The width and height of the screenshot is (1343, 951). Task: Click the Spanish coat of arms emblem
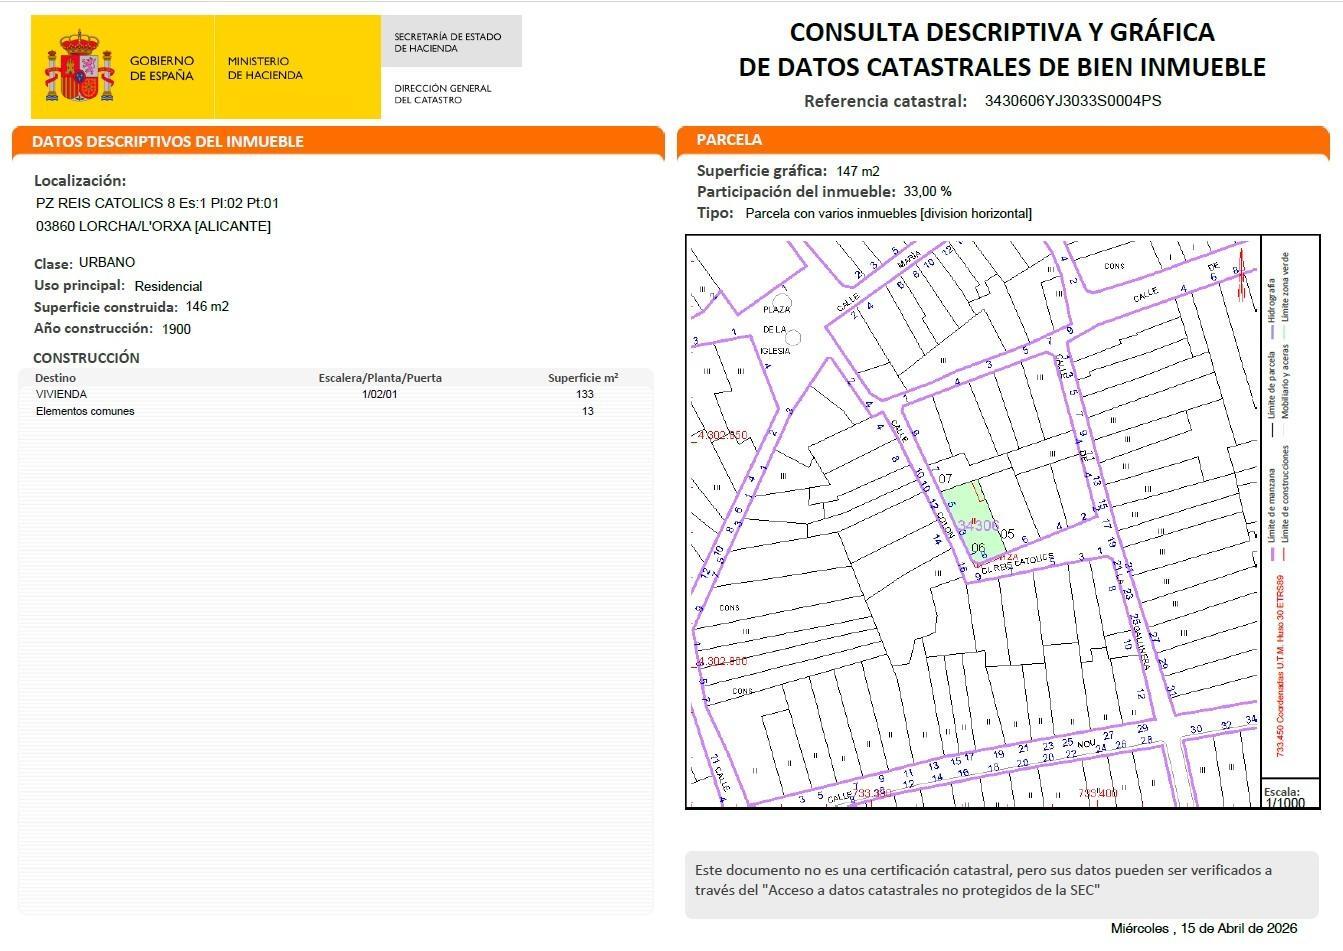tap(80, 67)
